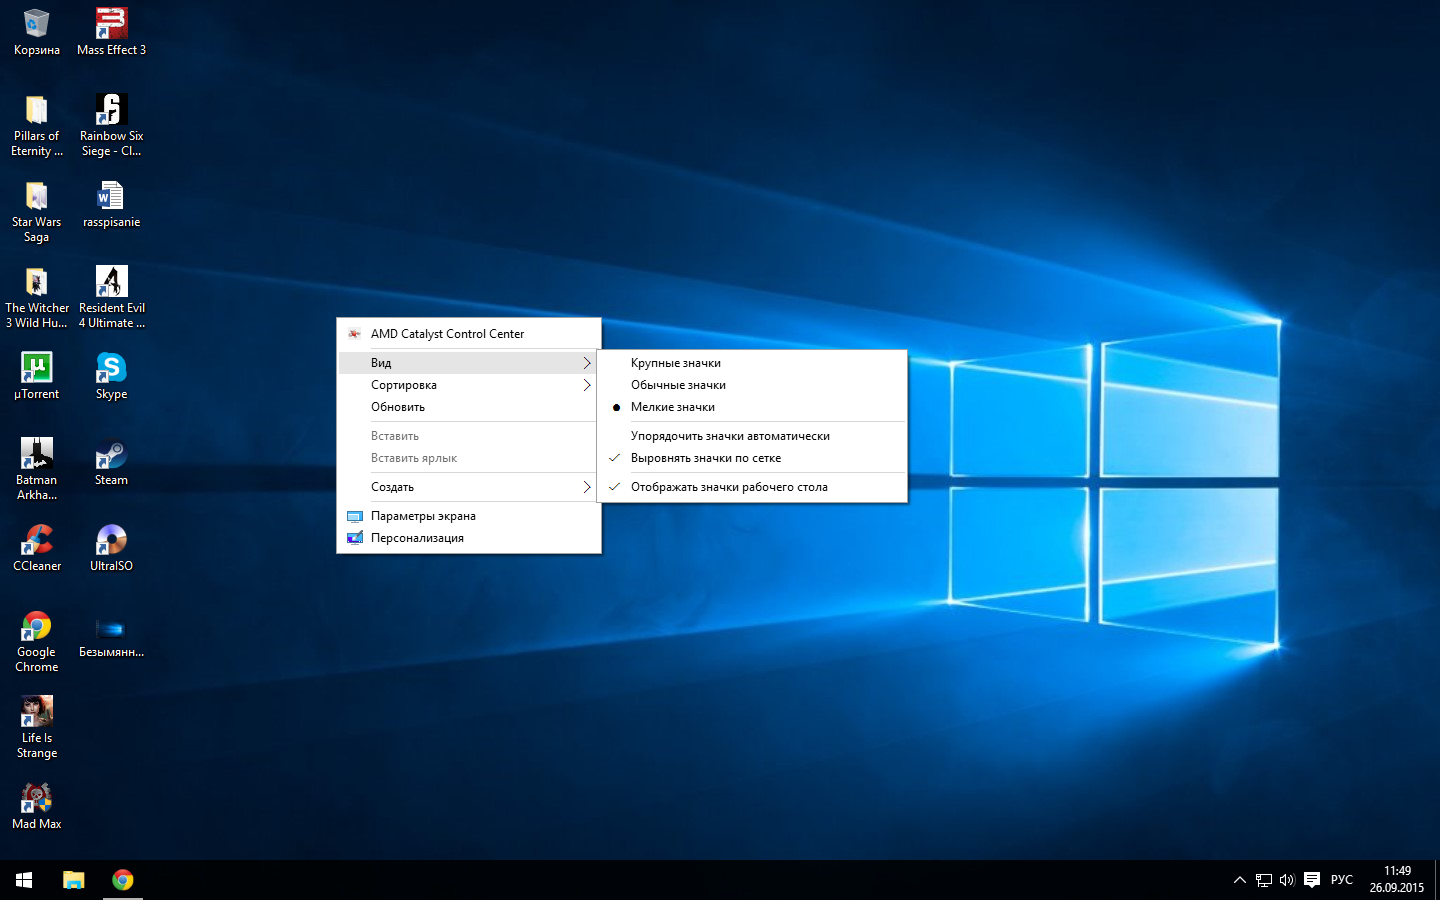Screen dimensions: 1440x900
Task: Open the volume control tray icon
Action: 1287,880
